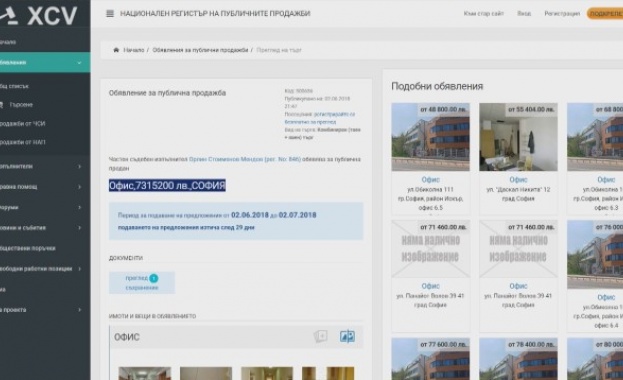
Task: Click Към стар сайт link
Action: click(484, 14)
